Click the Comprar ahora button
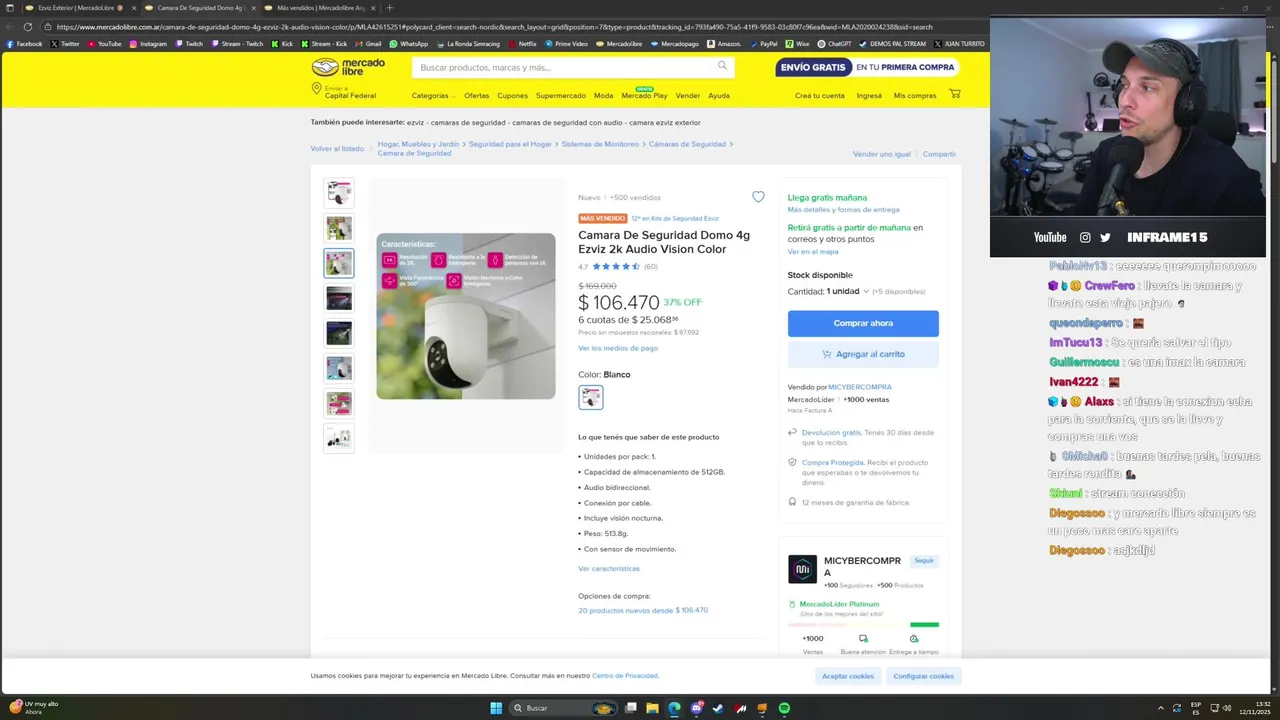Viewport: 1280px width, 720px height. pyautogui.click(x=863, y=323)
